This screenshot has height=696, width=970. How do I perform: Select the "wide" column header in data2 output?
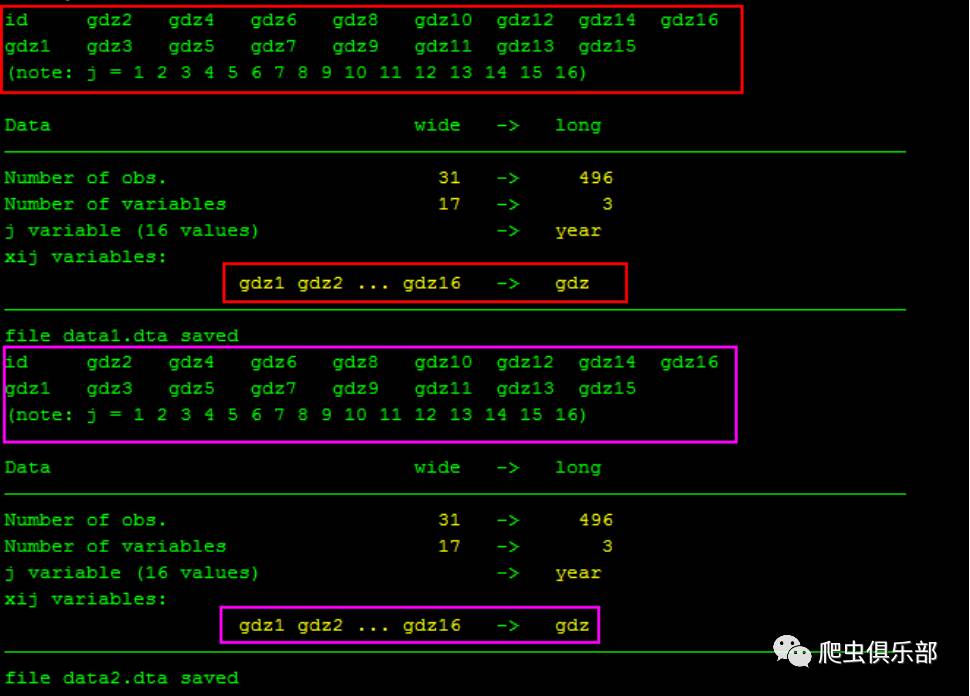pos(437,468)
